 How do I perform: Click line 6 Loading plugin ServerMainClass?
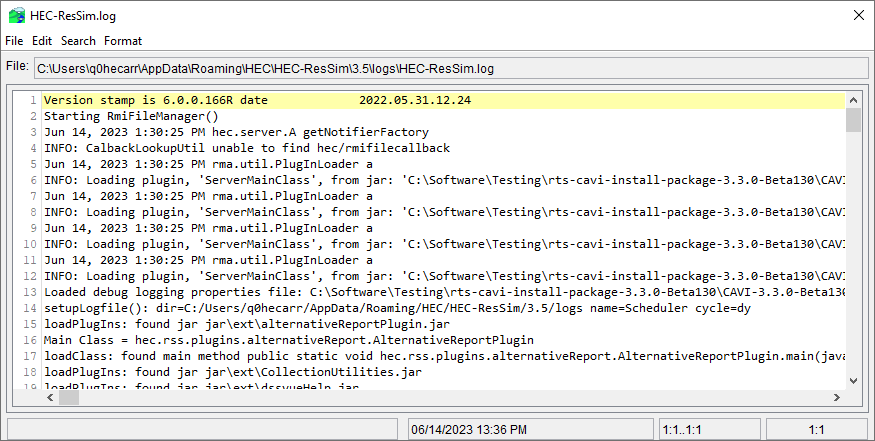(445, 180)
